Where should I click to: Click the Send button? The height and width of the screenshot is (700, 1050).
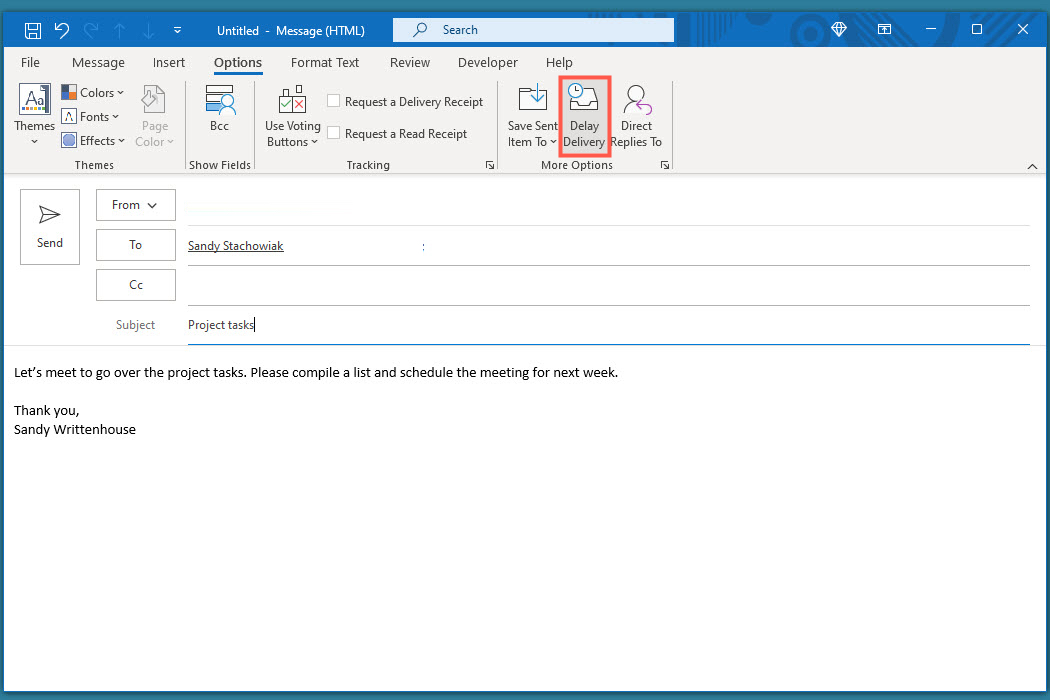pyautogui.click(x=49, y=226)
